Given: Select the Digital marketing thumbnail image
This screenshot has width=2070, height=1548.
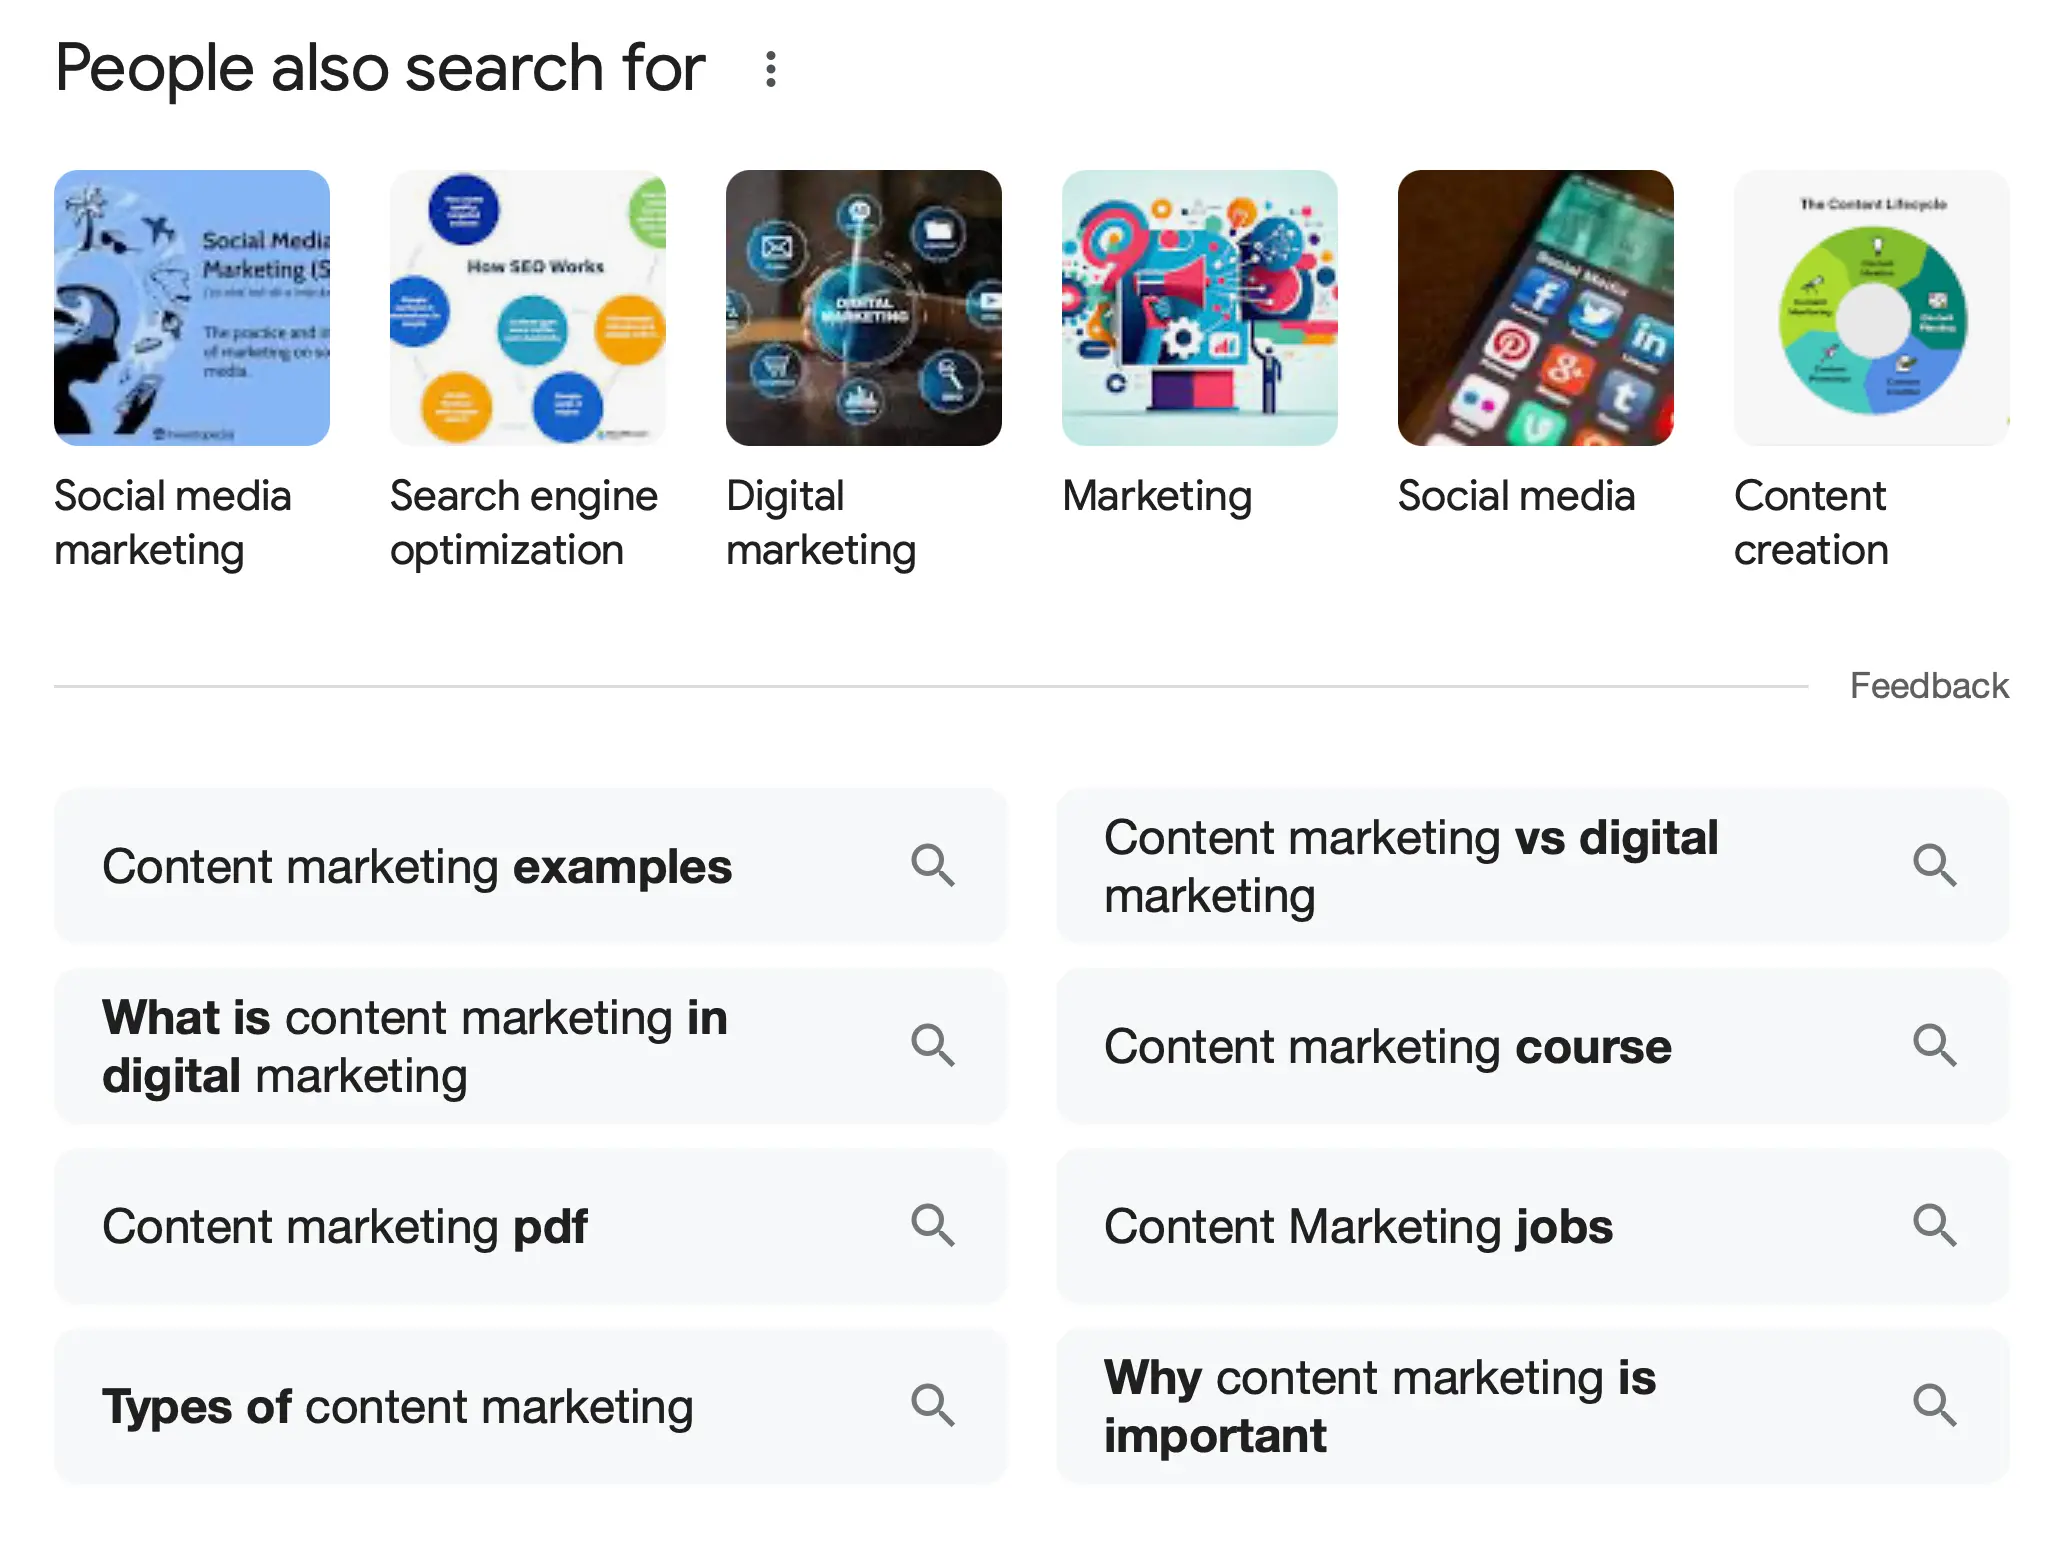Looking at the screenshot, I should tap(864, 308).
